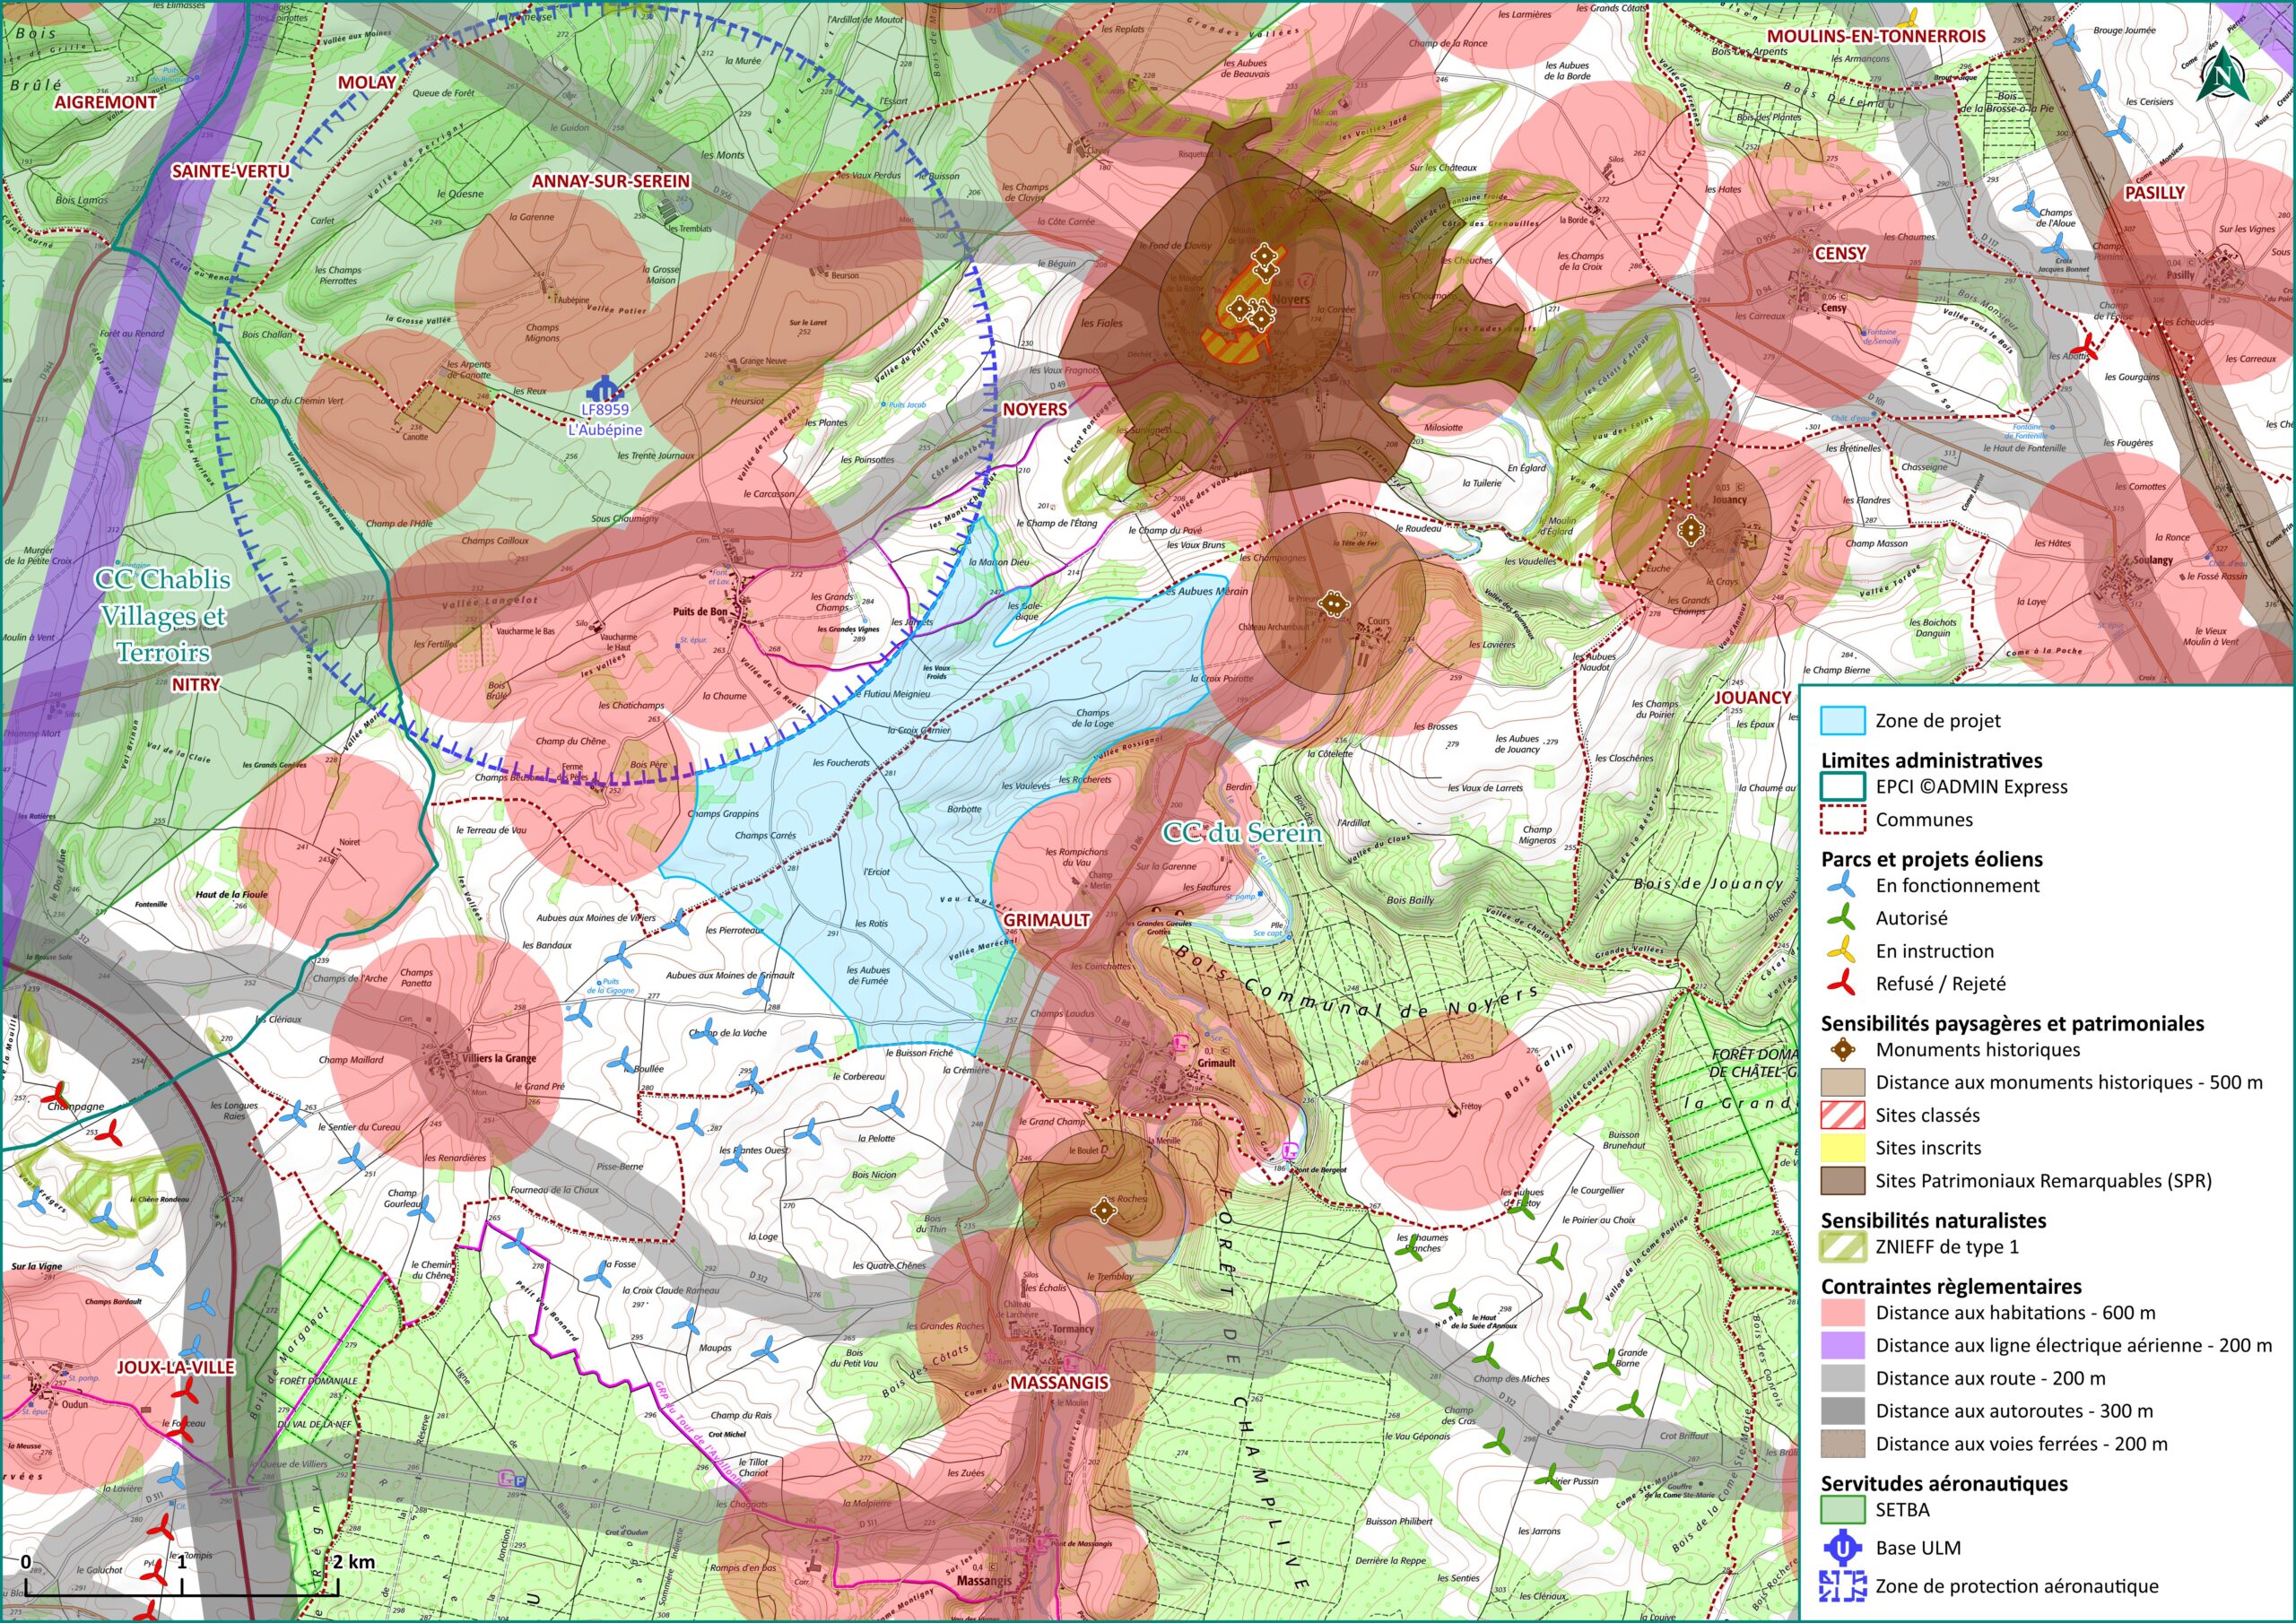Click the MASSANGIS commune label

1059,1382
